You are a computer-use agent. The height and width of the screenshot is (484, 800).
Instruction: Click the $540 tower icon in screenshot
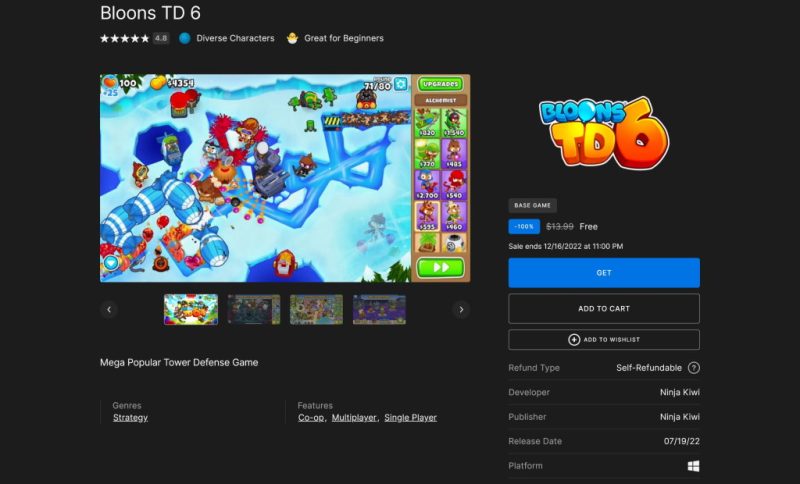(454, 185)
